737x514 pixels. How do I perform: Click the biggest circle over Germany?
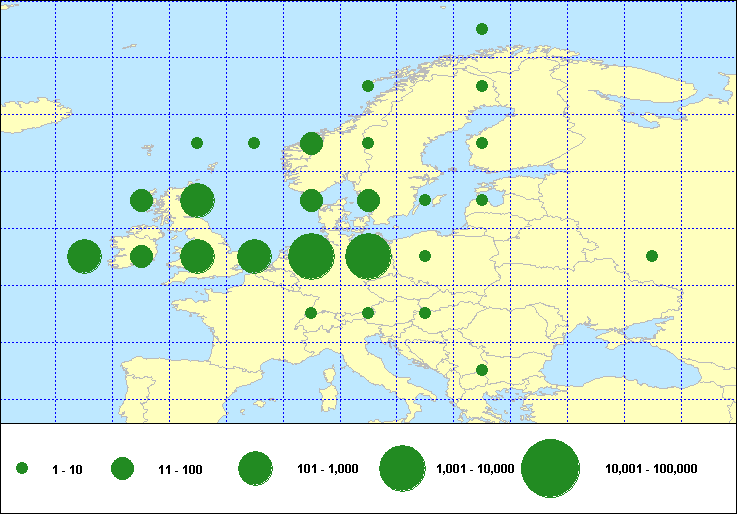(x=368, y=257)
